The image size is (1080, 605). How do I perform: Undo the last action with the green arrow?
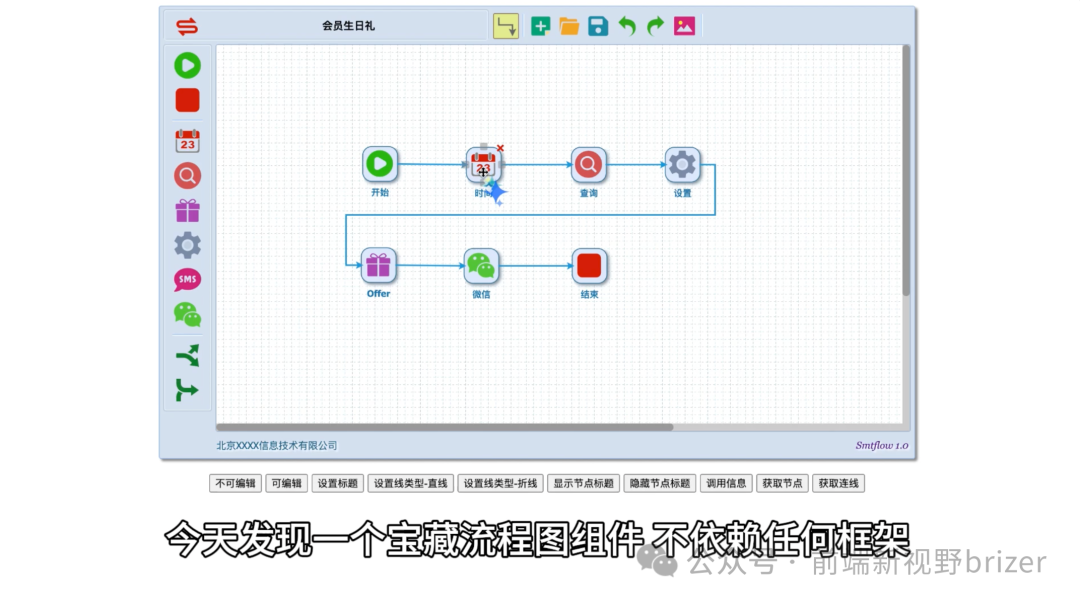point(627,26)
